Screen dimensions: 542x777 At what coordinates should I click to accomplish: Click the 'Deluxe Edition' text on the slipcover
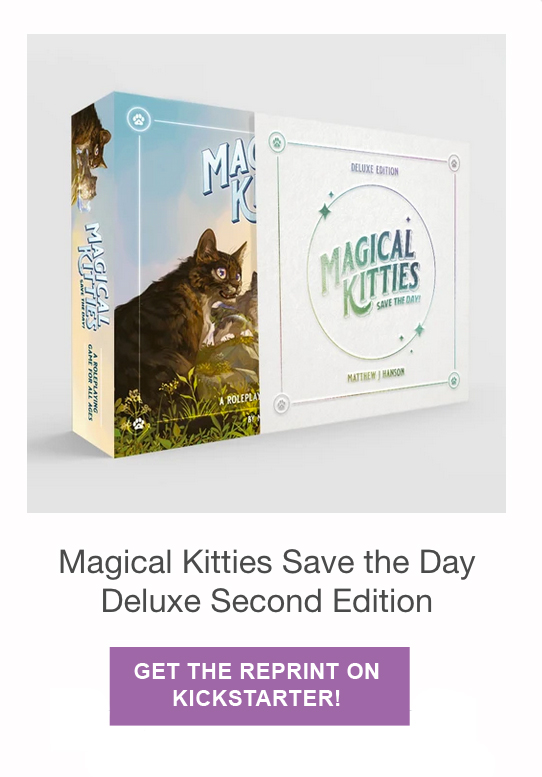(x=375, y=169)
